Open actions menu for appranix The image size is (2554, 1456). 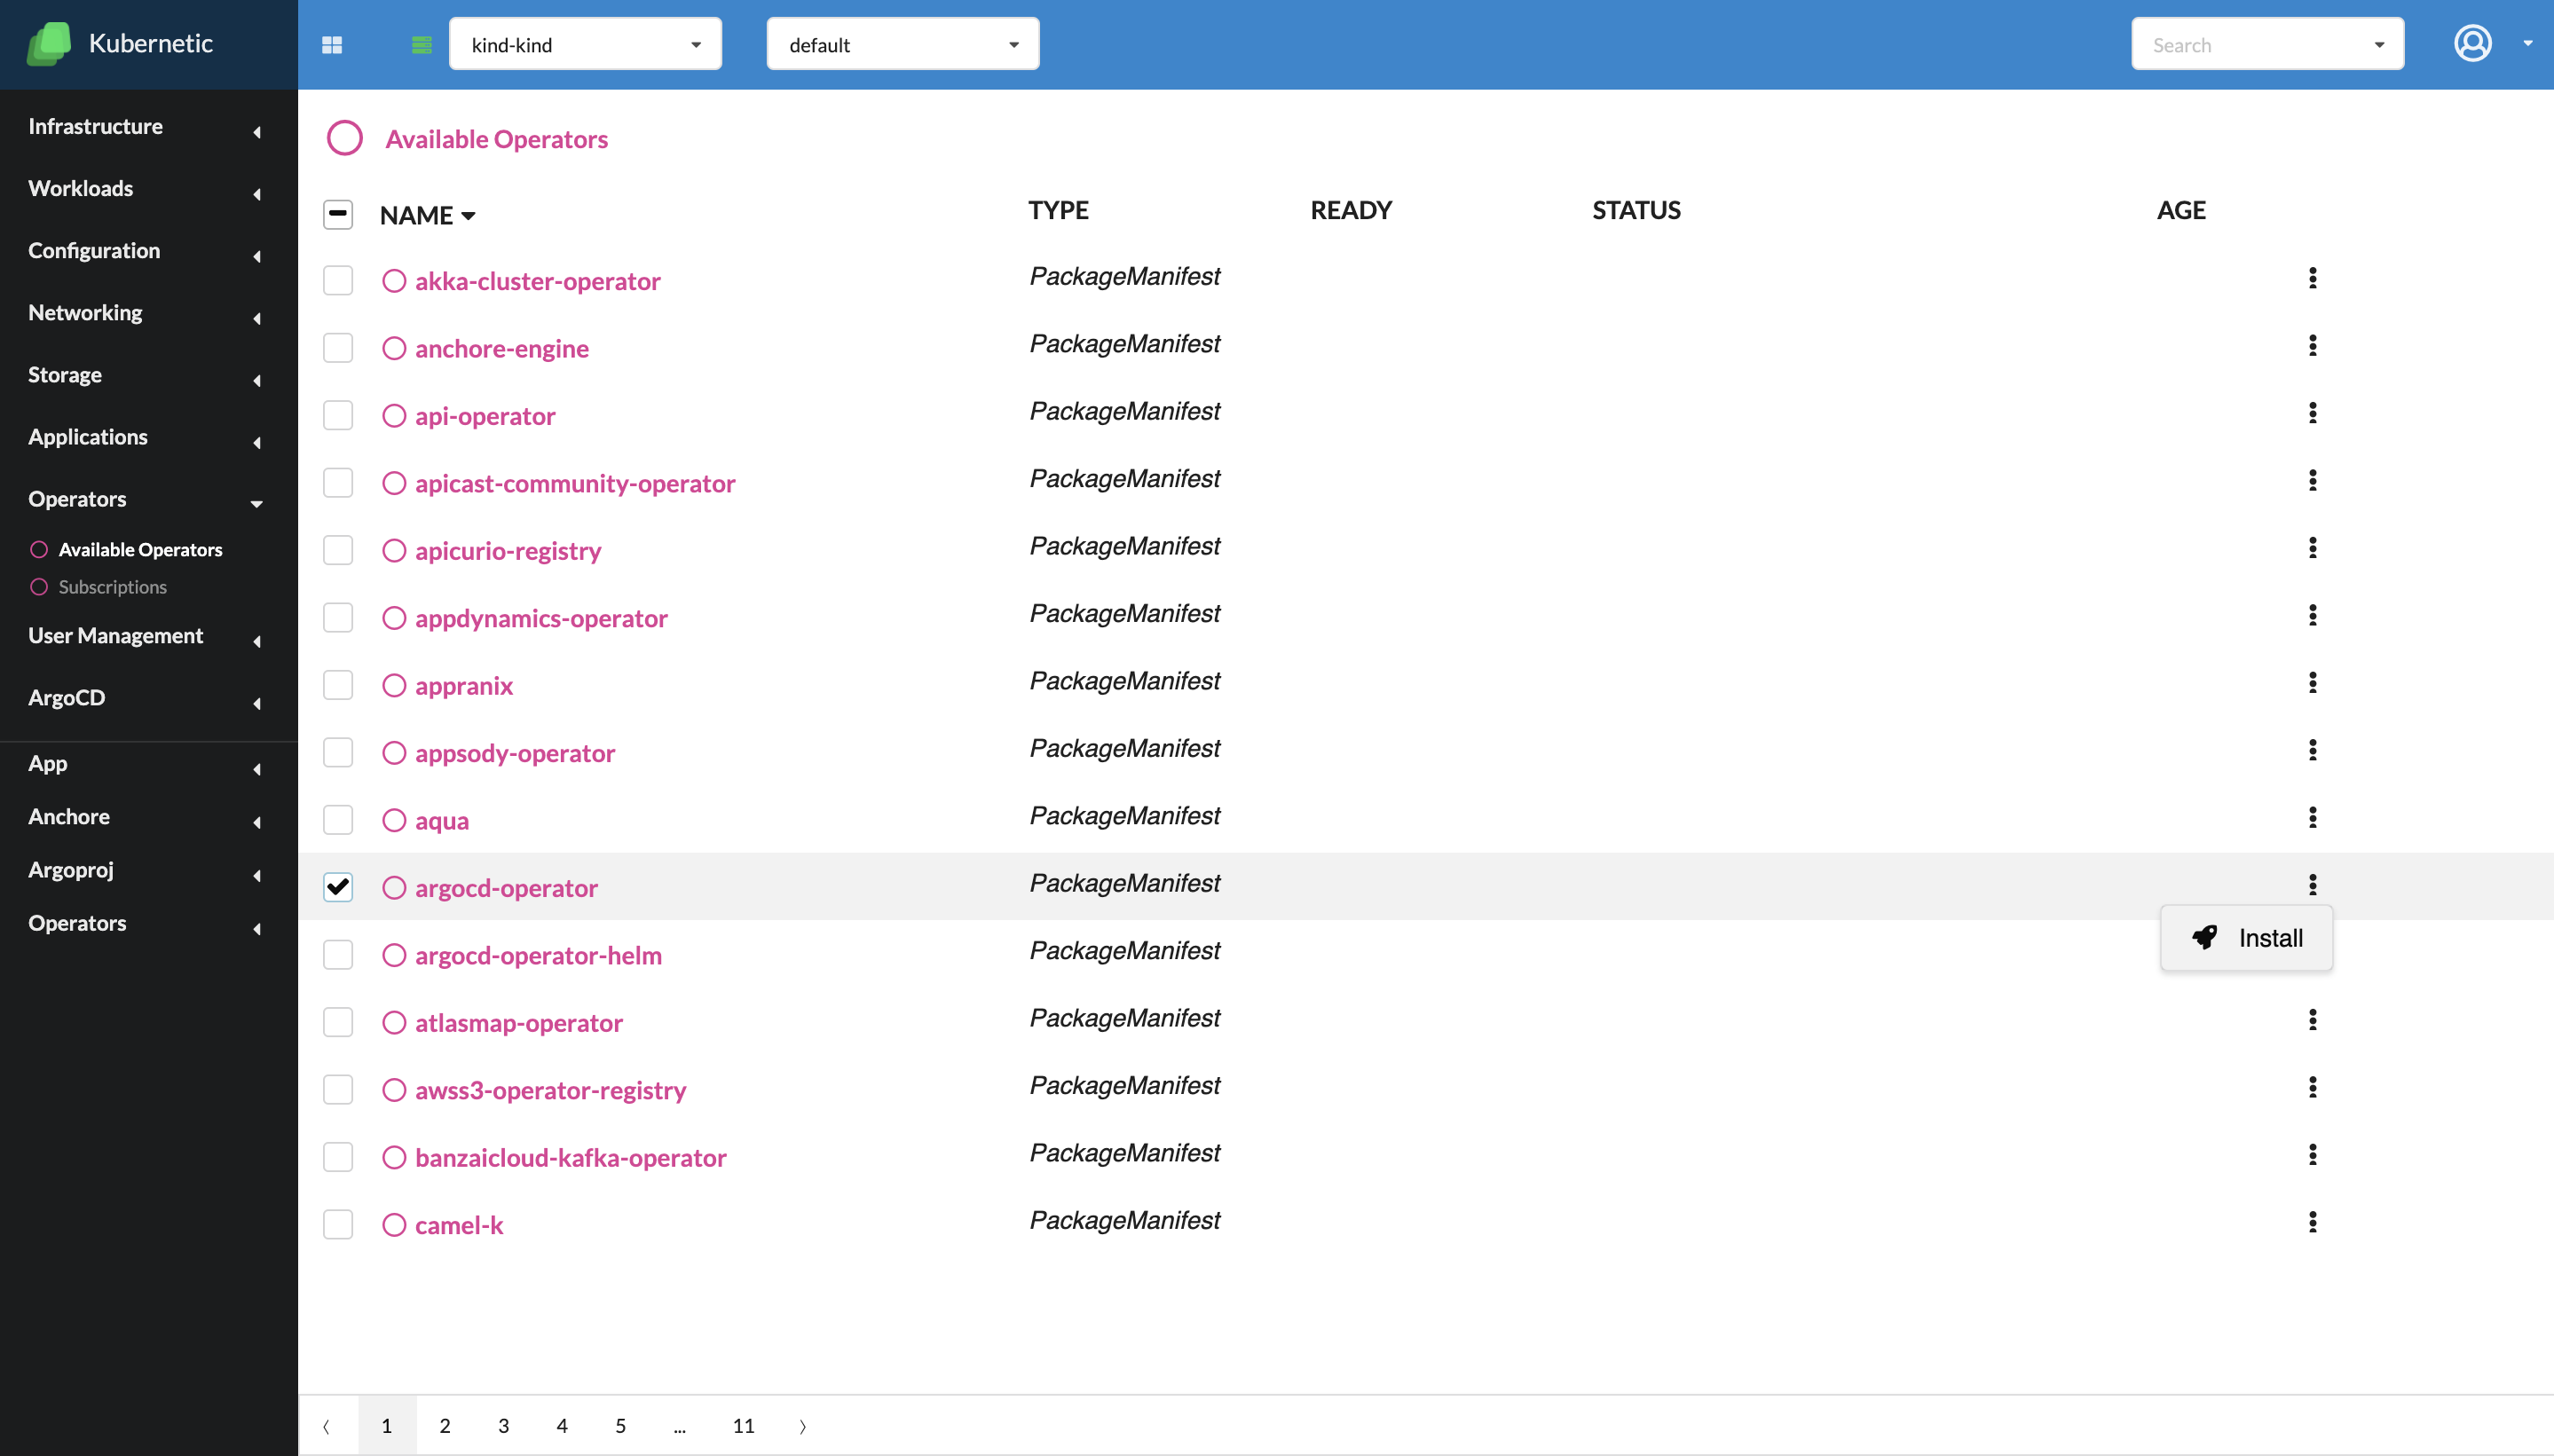tap(2312, 682)
